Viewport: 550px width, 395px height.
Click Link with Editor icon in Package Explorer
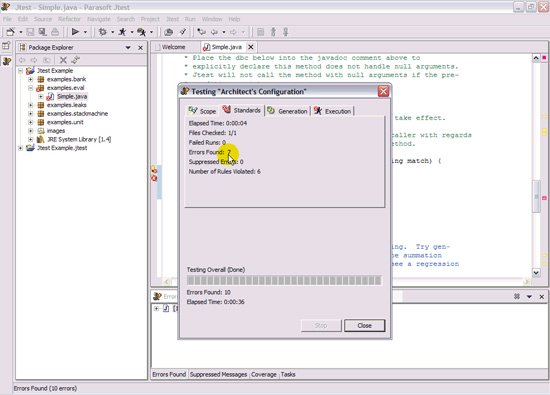(x=75, y=60)
